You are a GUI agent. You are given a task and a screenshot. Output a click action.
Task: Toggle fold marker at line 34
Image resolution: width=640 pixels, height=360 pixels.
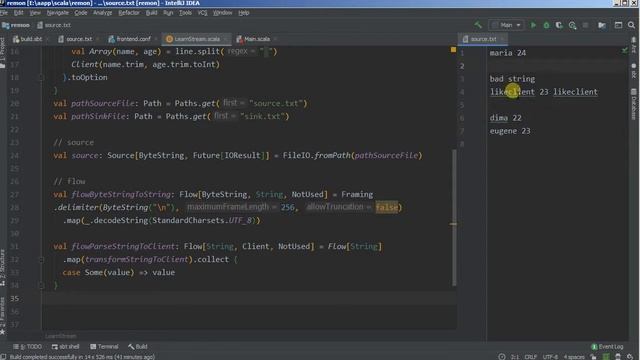pos(41,285)
